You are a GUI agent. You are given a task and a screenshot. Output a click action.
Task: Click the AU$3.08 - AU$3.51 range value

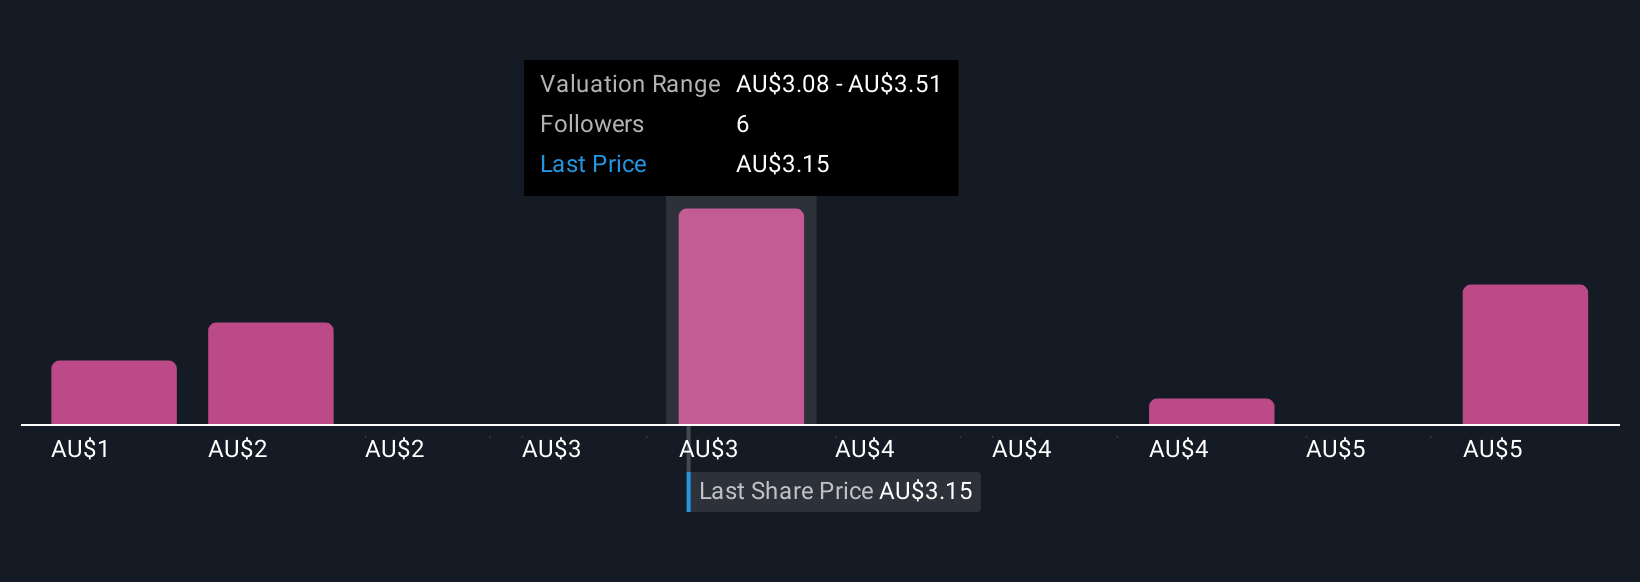point(839,84)
